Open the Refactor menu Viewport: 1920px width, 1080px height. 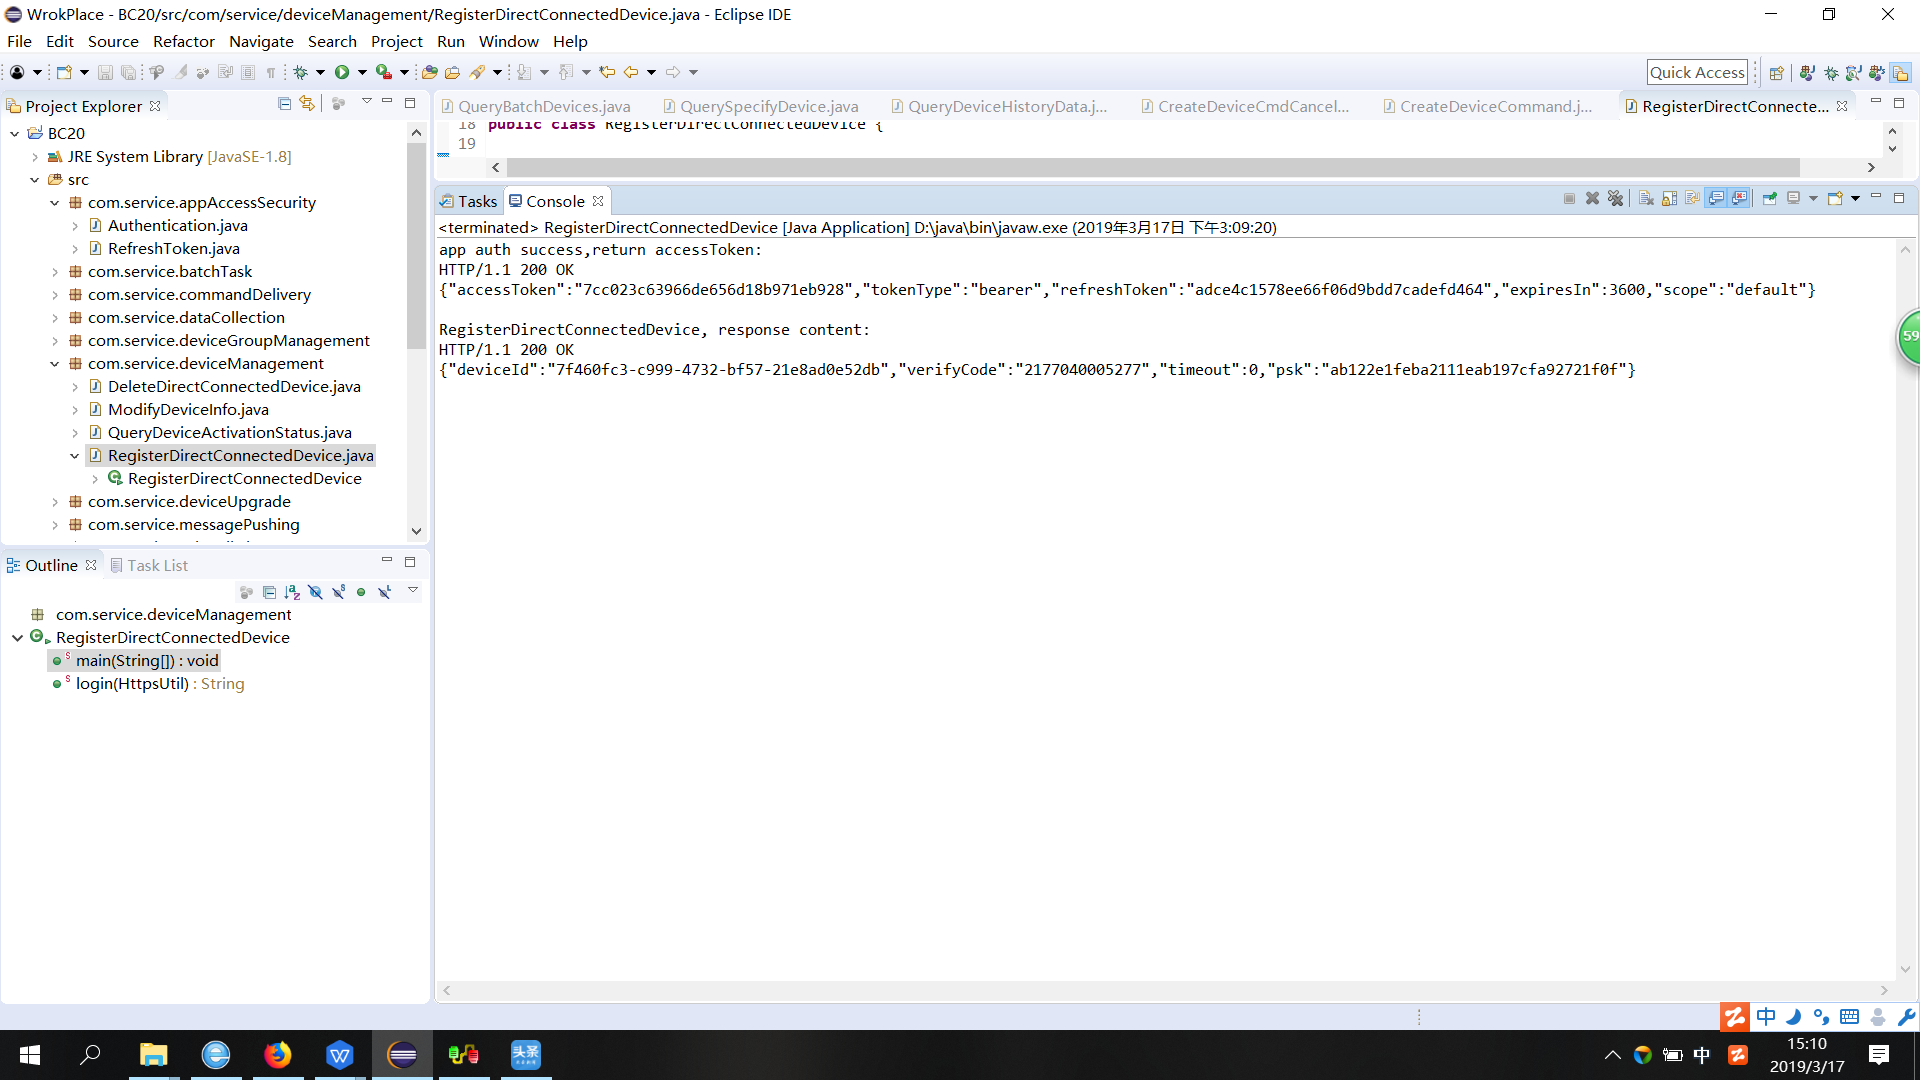[x=183, y=42]
